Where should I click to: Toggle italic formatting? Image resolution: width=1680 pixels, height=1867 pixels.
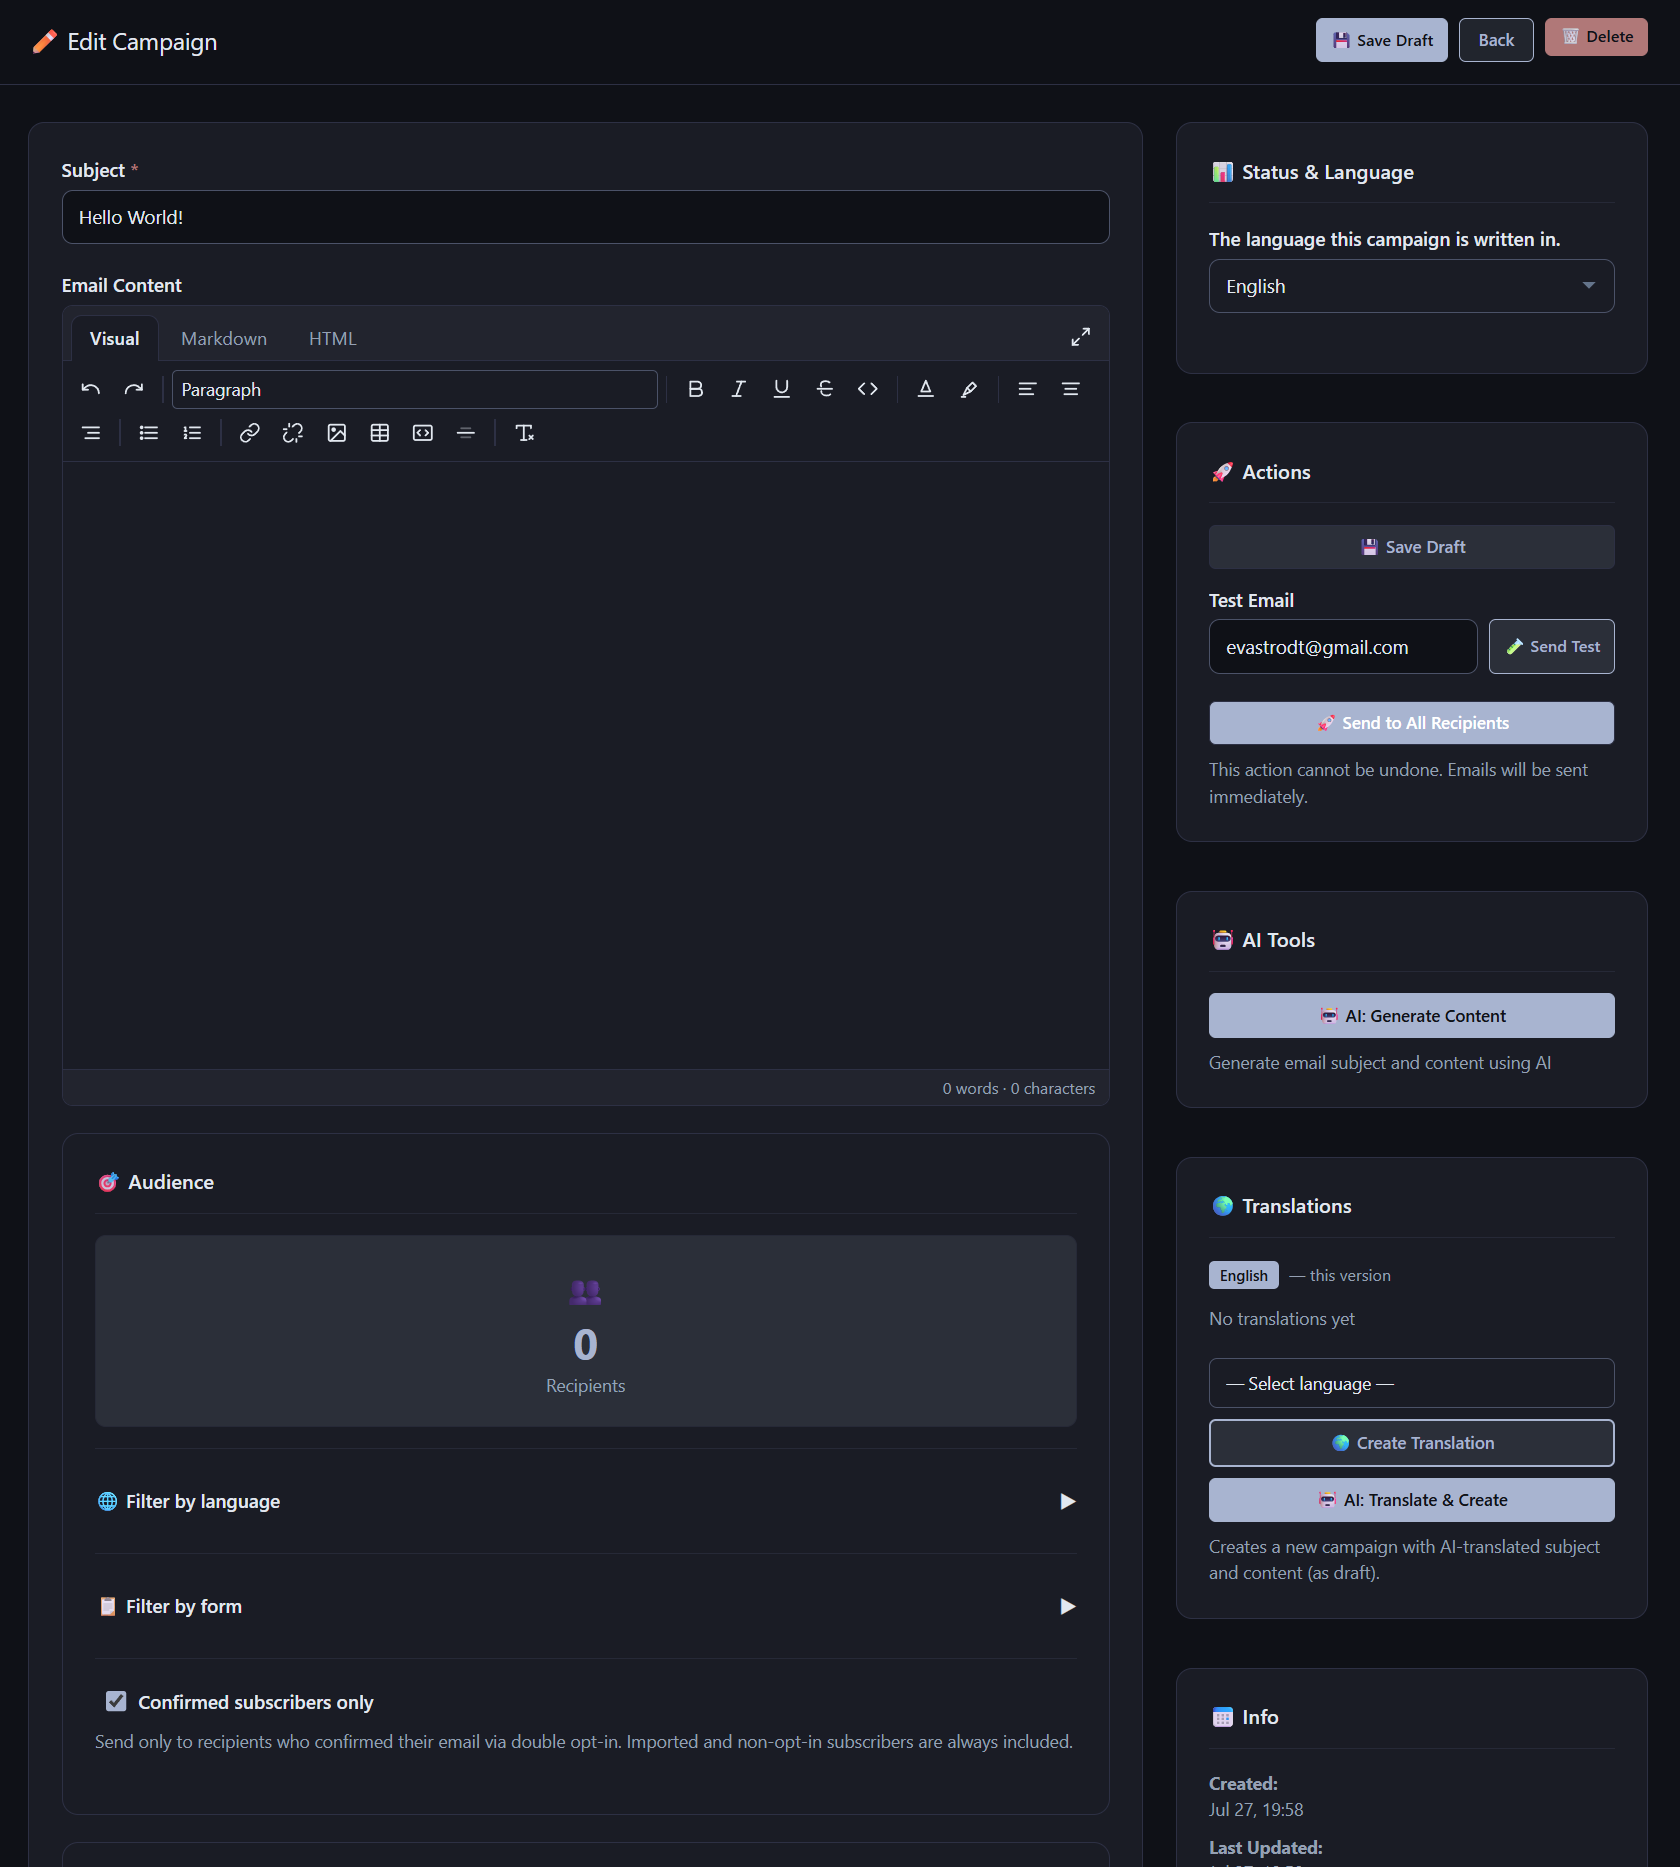[x=739, y=389]
